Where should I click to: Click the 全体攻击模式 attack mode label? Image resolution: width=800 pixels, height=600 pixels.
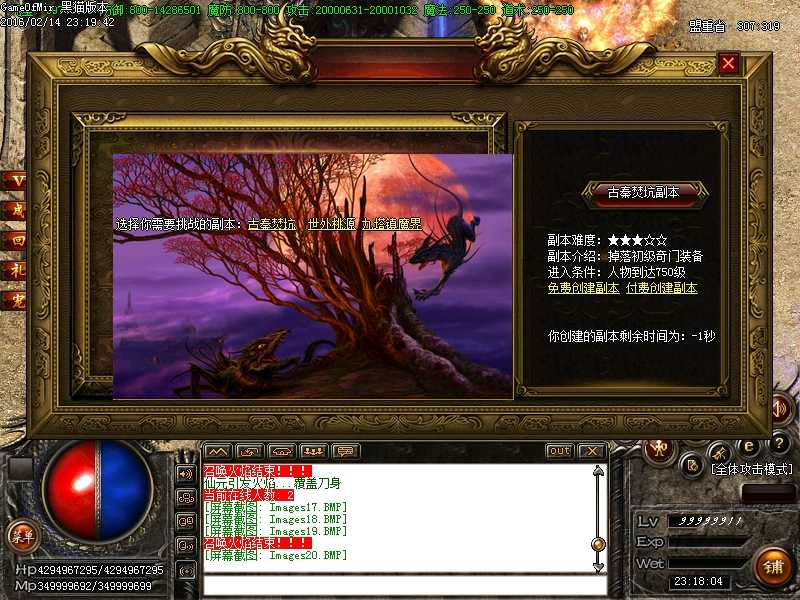tap(752, 469)
